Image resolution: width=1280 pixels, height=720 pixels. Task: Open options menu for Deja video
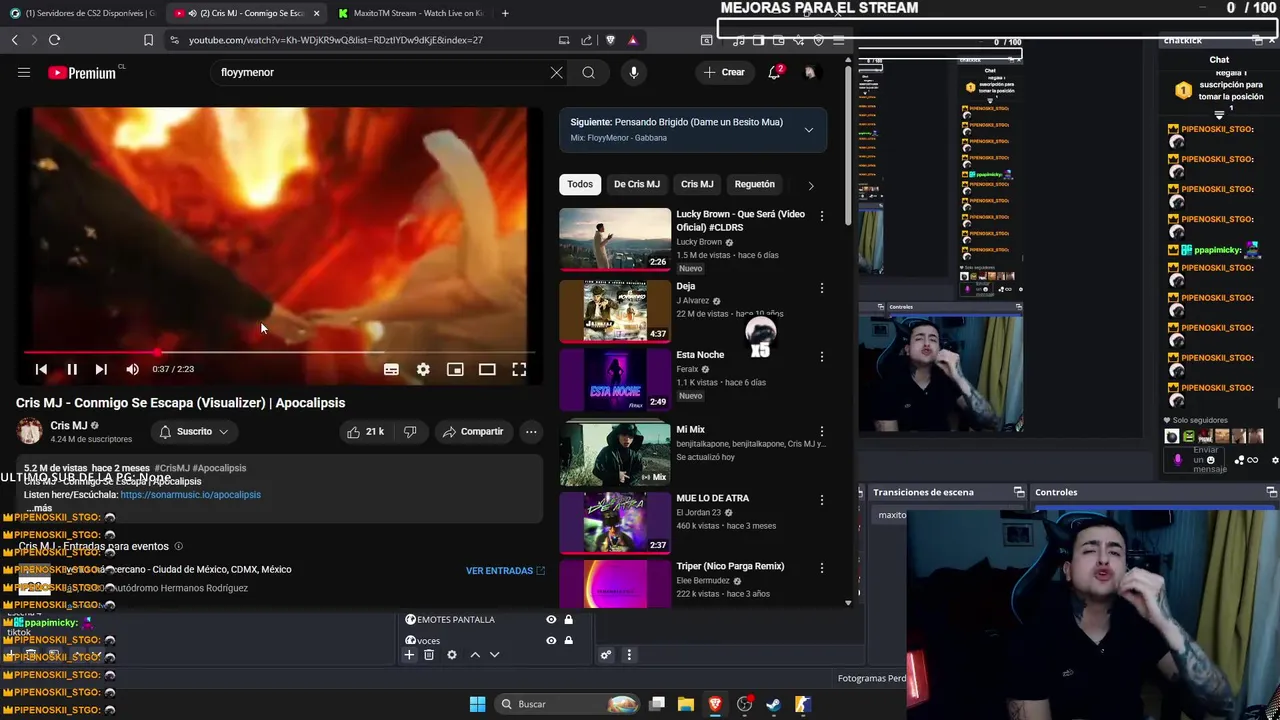822,288
